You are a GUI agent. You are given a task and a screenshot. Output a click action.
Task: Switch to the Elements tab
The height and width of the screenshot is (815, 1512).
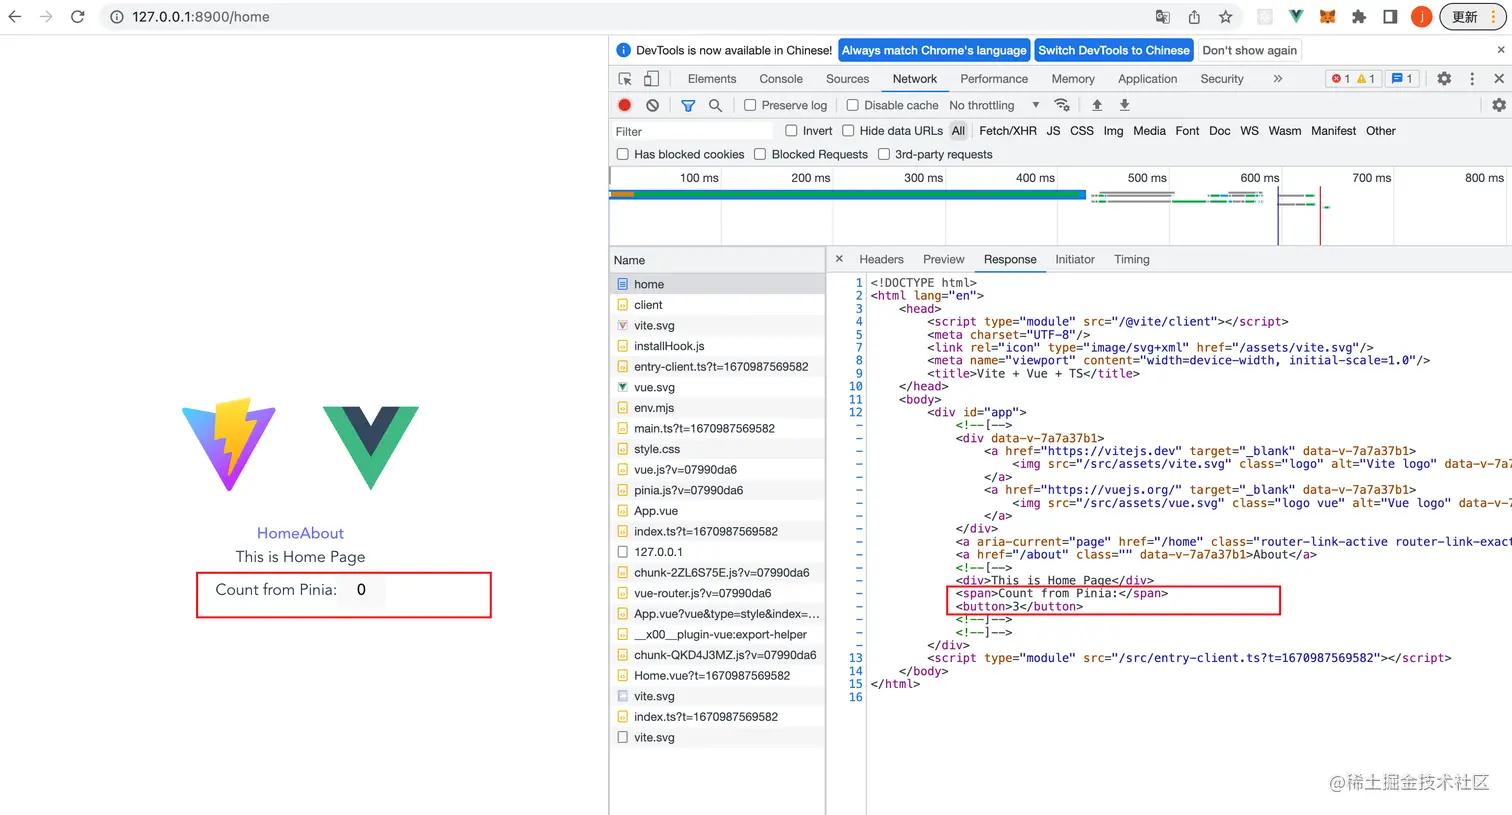pyautogui.click(x=712, y=79)
